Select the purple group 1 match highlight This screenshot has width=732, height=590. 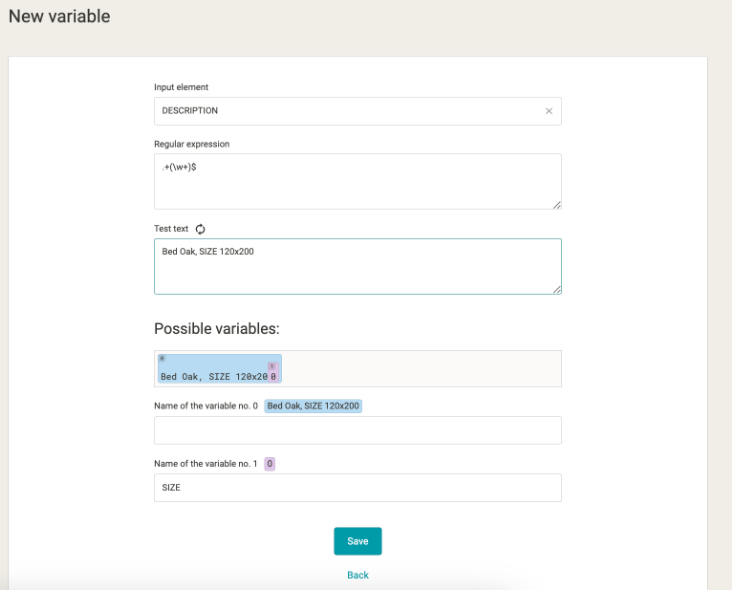click(273, 374)
